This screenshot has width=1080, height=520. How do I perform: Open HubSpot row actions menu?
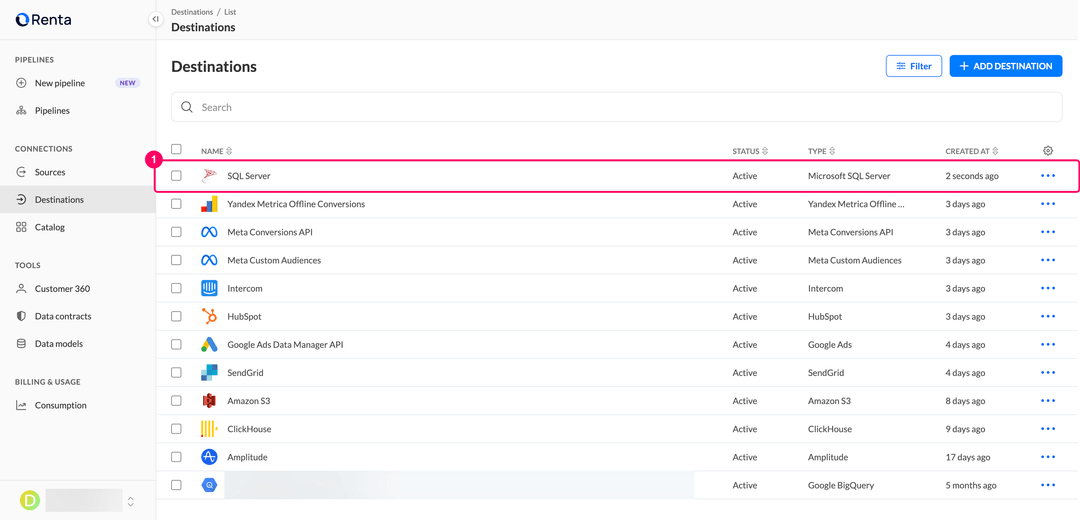1048,316
